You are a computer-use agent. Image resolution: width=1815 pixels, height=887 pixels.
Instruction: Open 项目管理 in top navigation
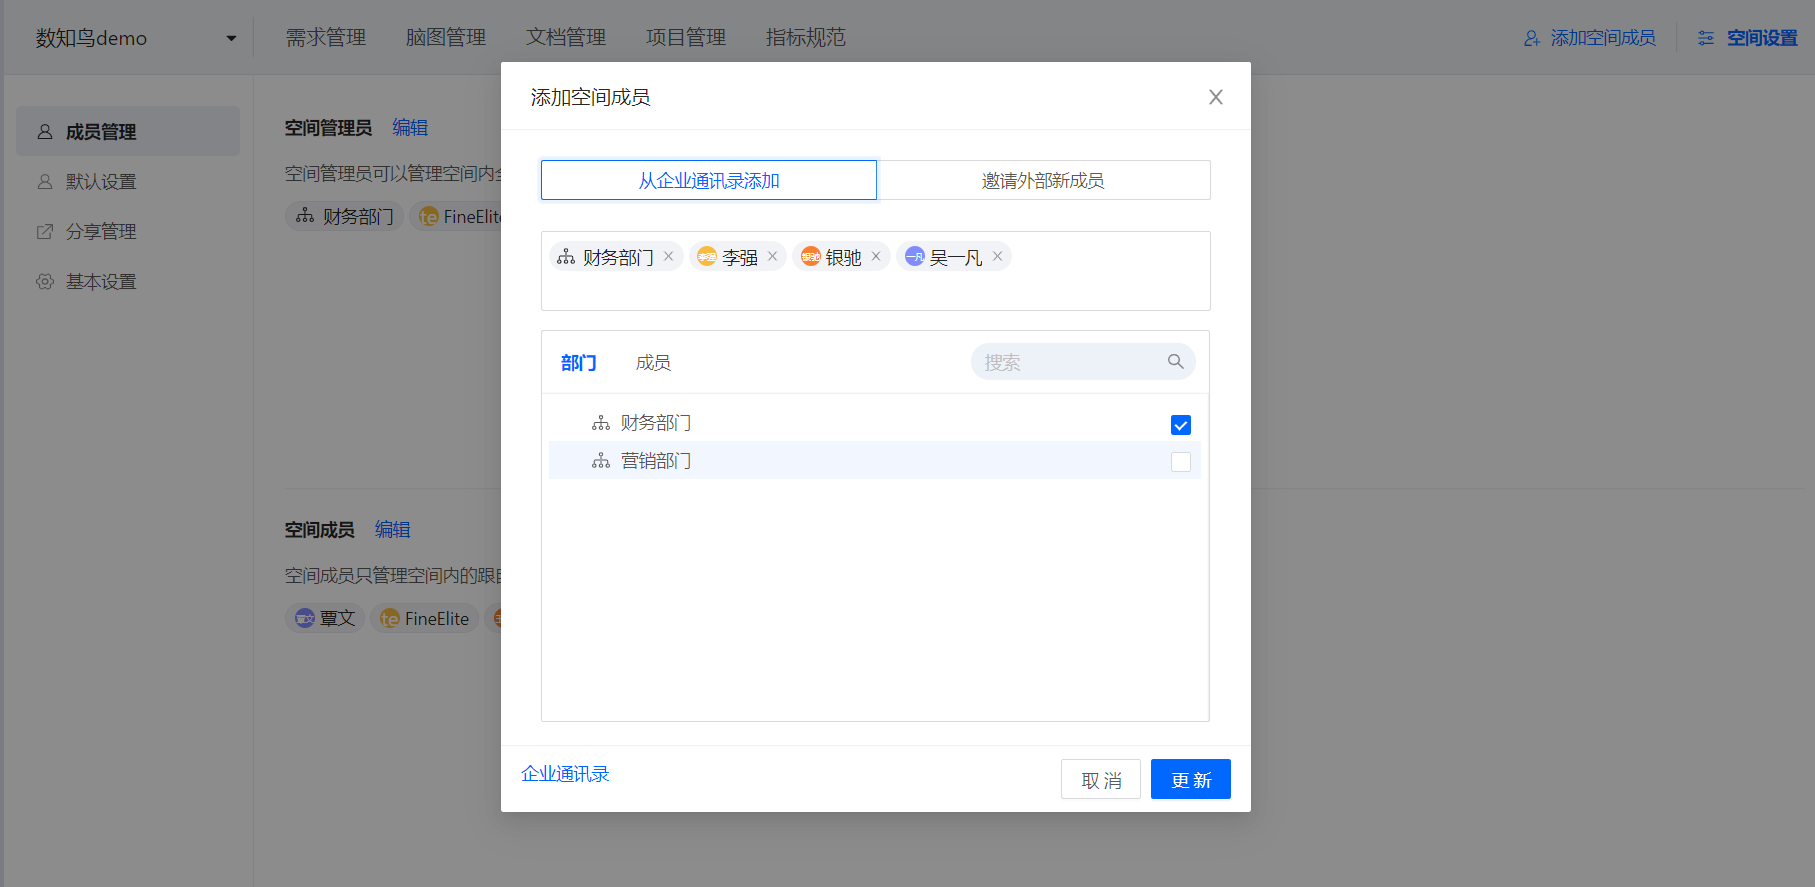pos(686,38)
